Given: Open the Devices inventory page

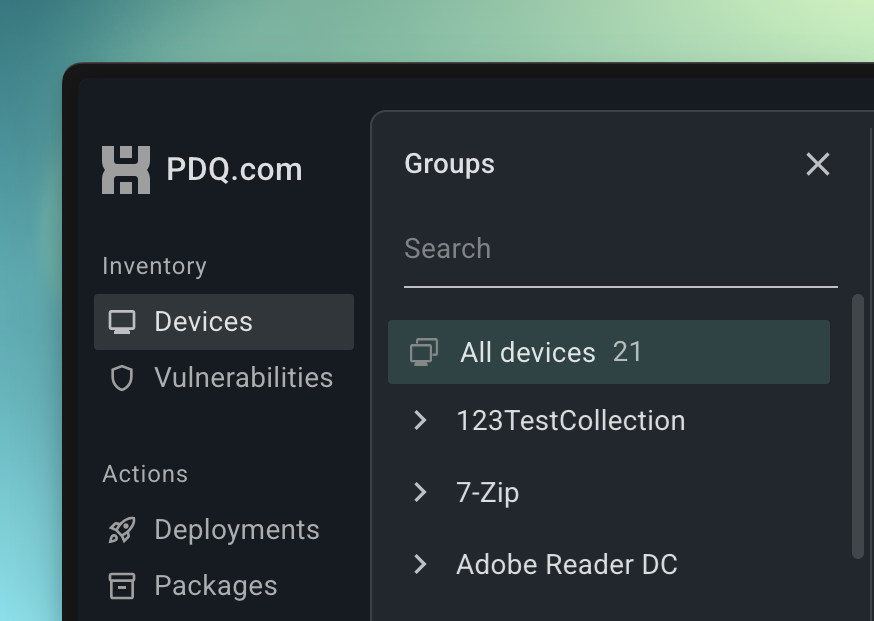Looking at the screenshot, I should (x=224, y=322).
